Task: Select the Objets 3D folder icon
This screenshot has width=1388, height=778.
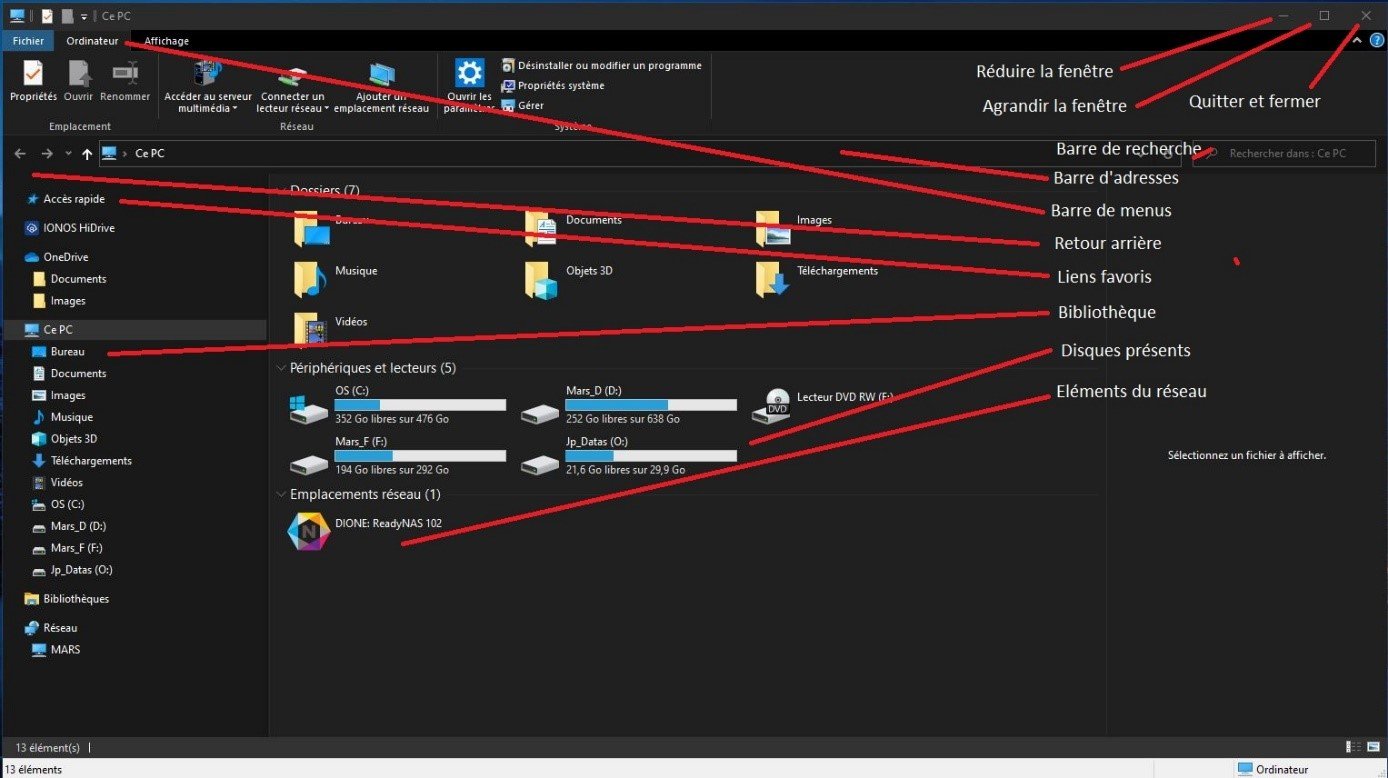Action: click(x=542, y=281)
